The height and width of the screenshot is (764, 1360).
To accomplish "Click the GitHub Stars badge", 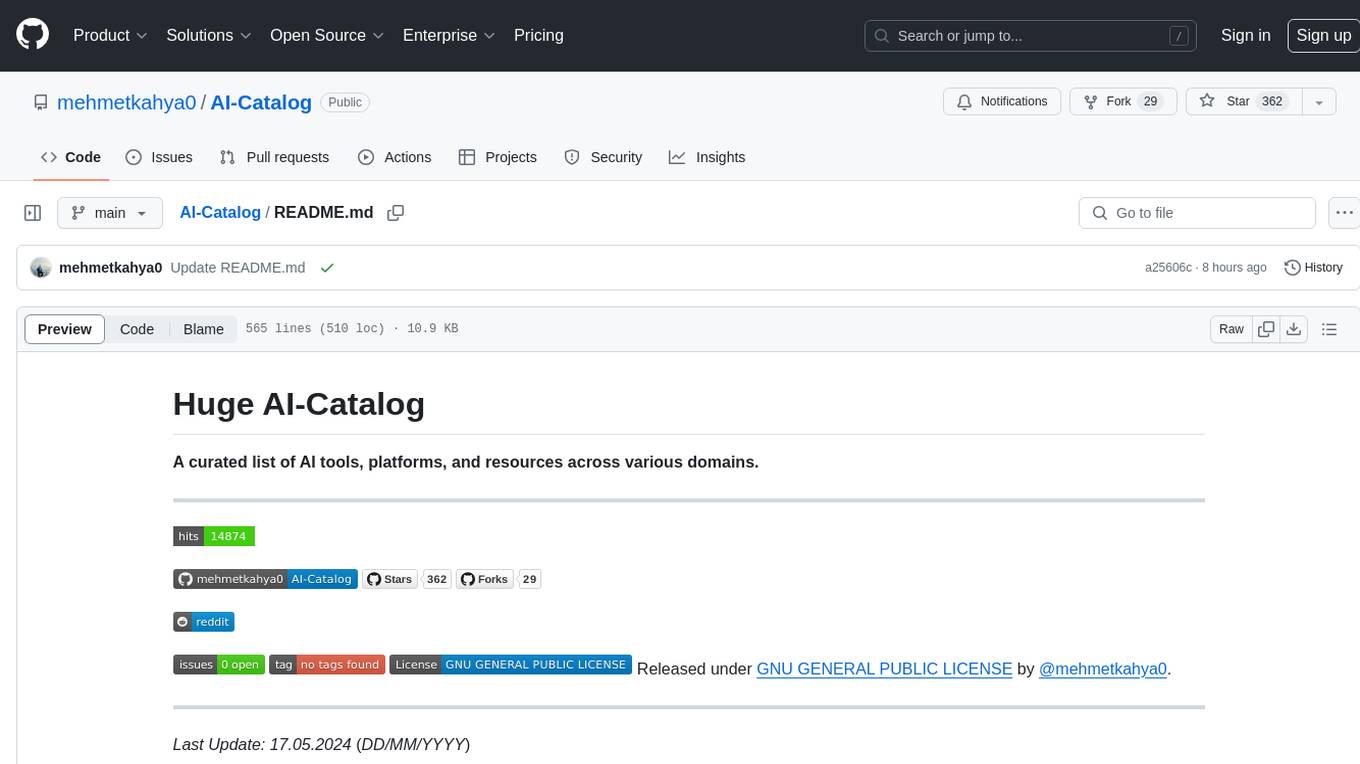I will [x=389, y=579].
